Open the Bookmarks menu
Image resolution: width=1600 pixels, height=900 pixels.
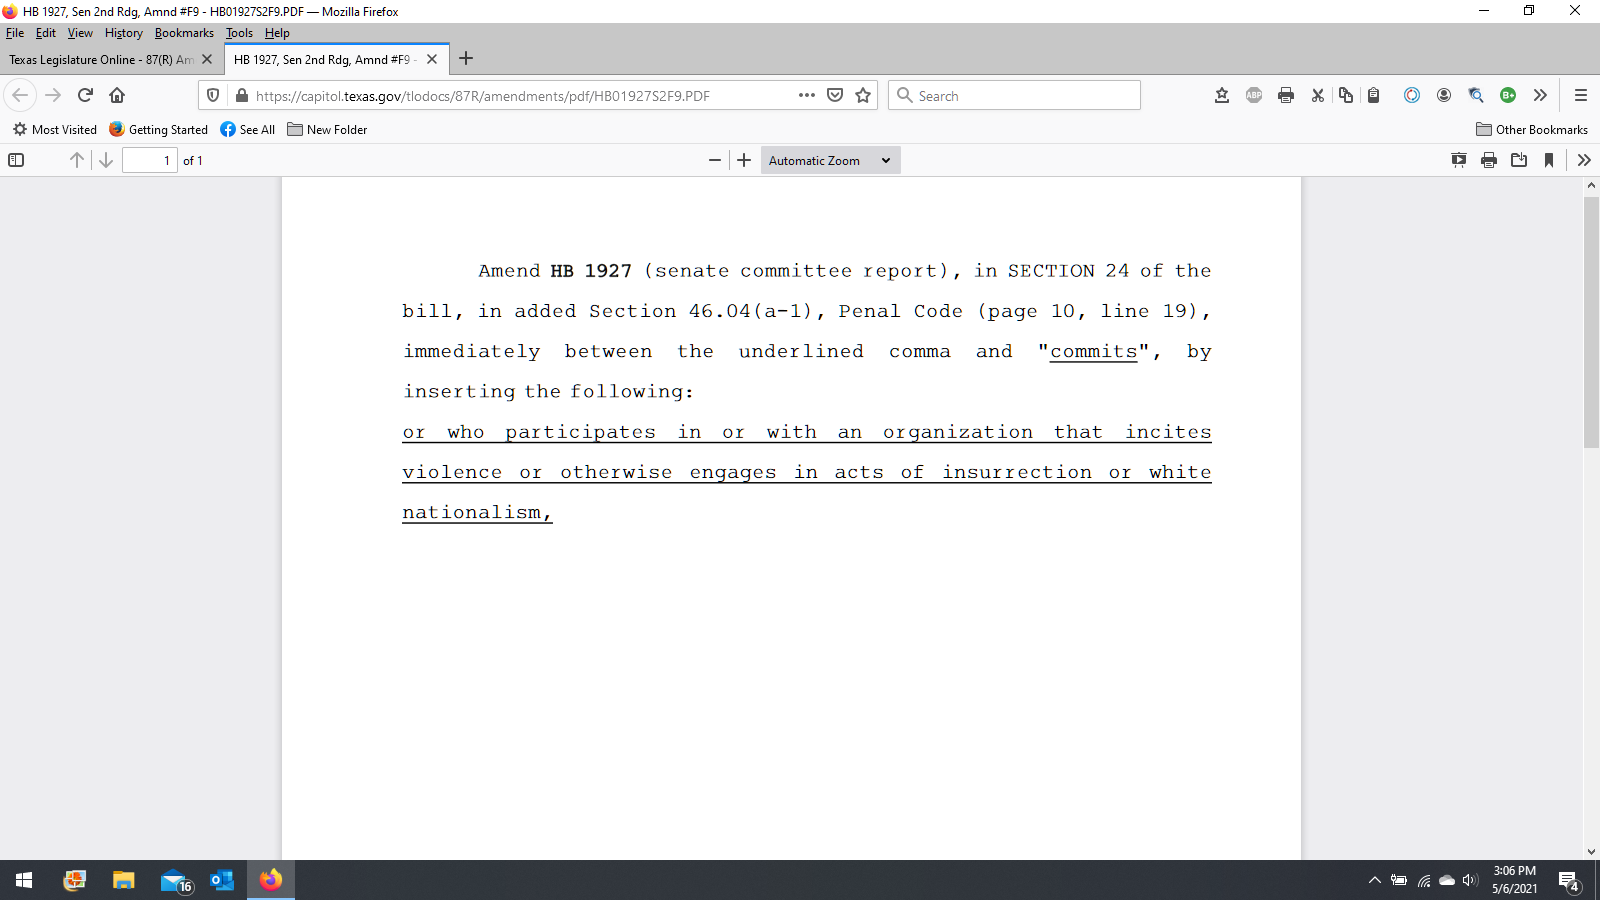point(184,33)
